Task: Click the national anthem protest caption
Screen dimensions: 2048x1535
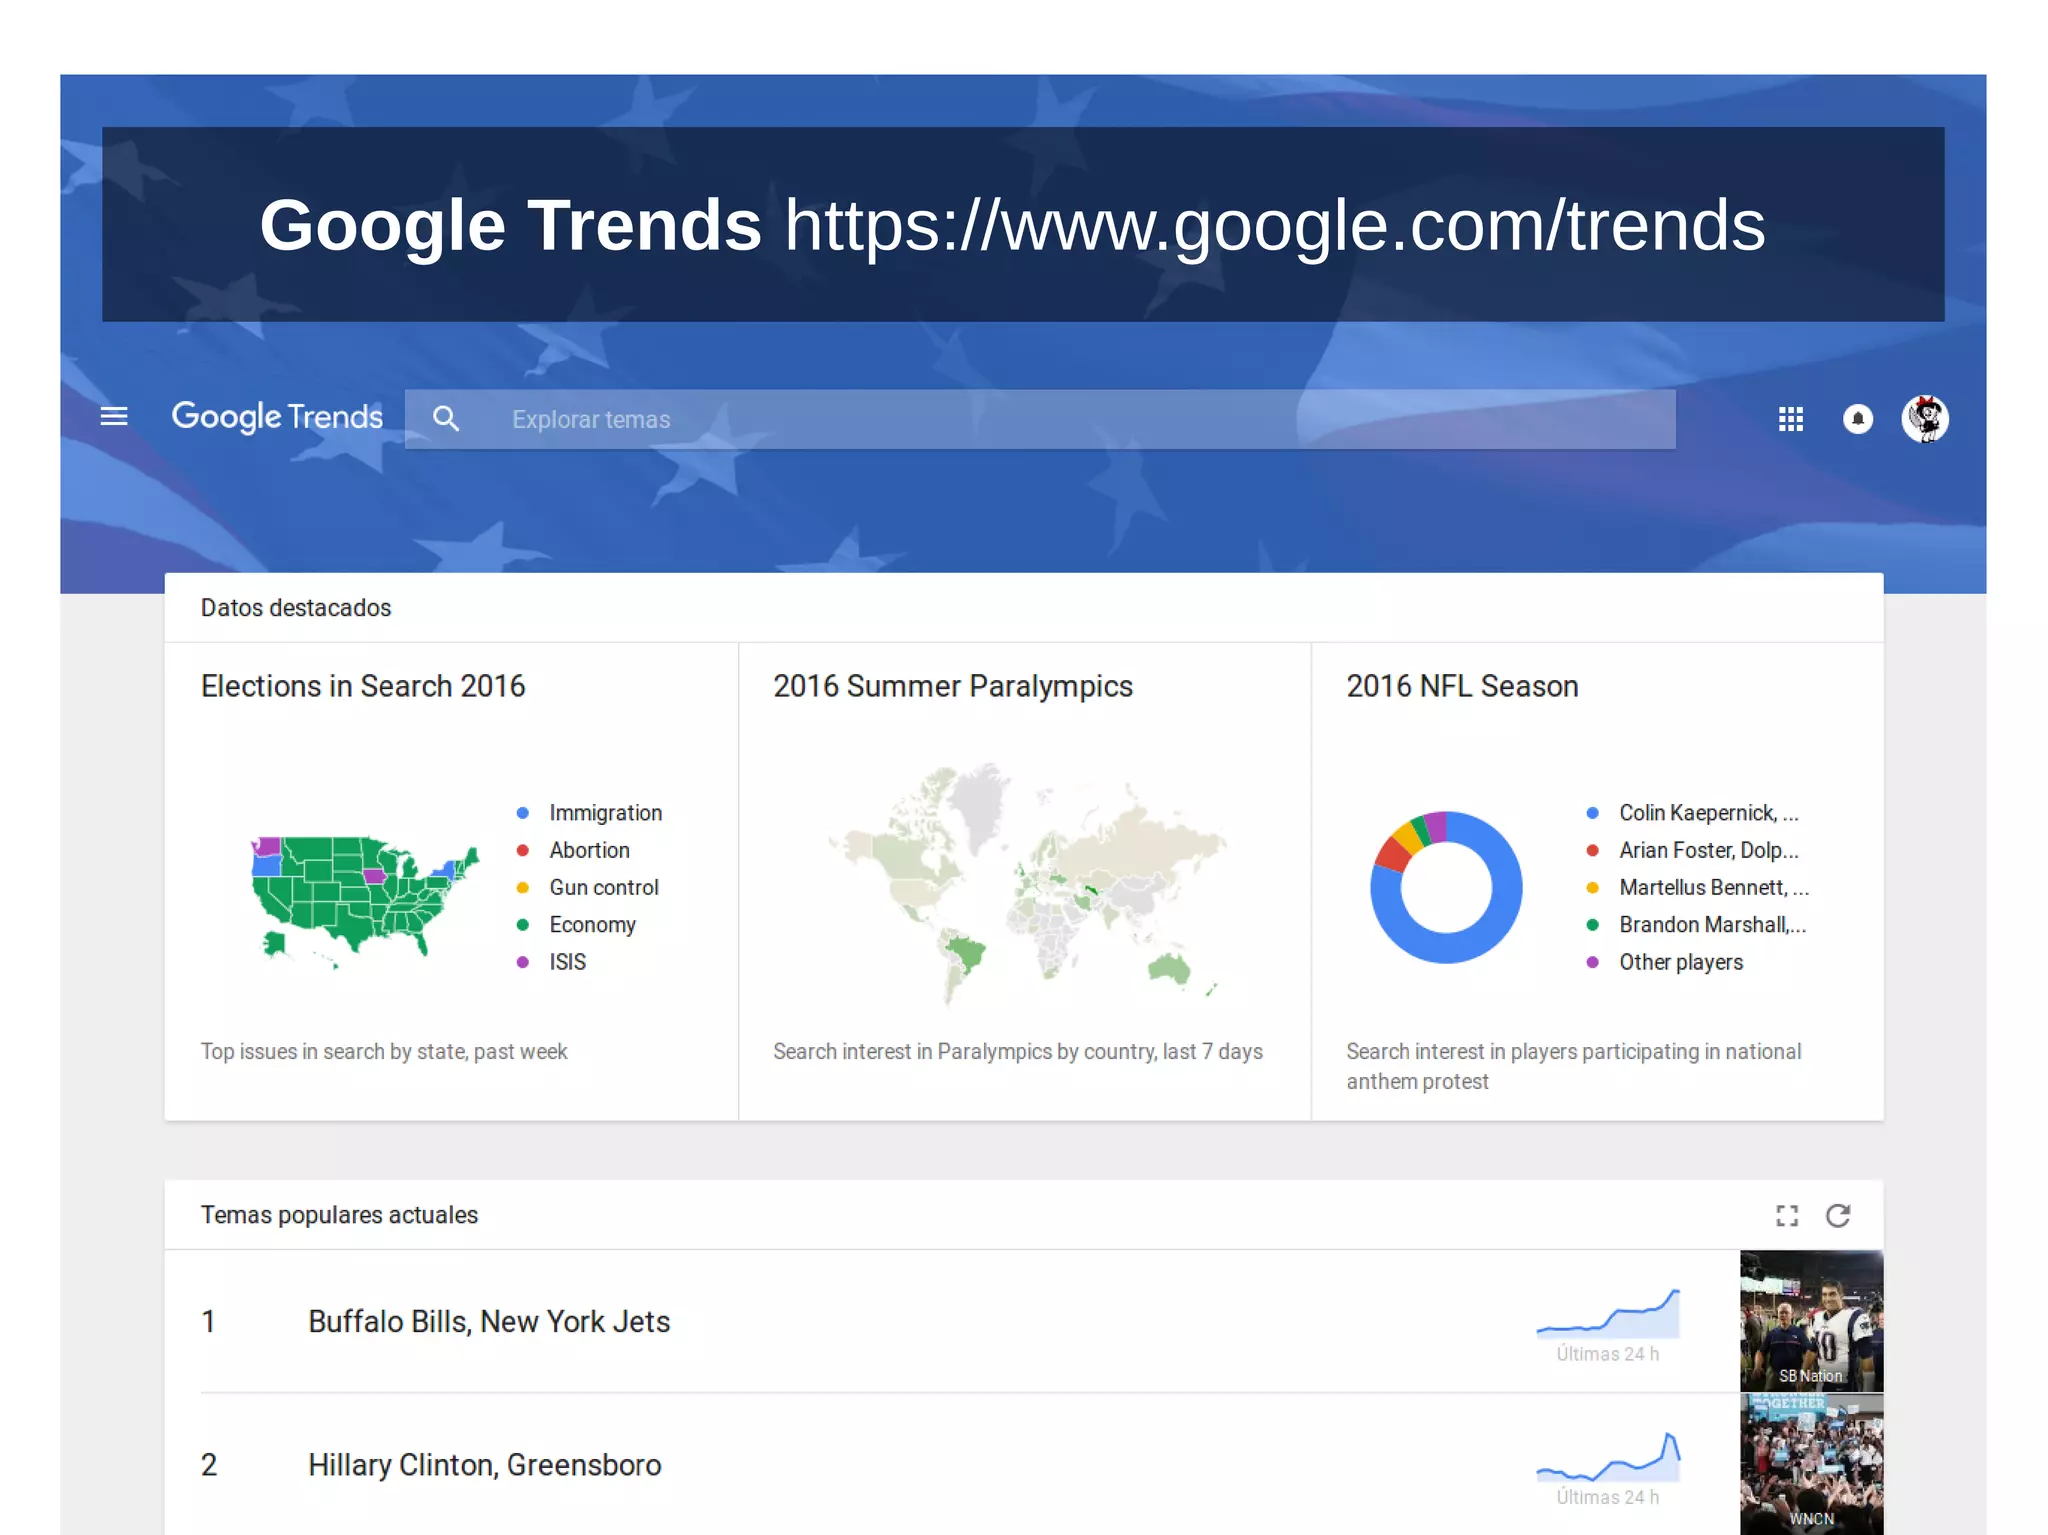Action: [x=1574, y=1066]
